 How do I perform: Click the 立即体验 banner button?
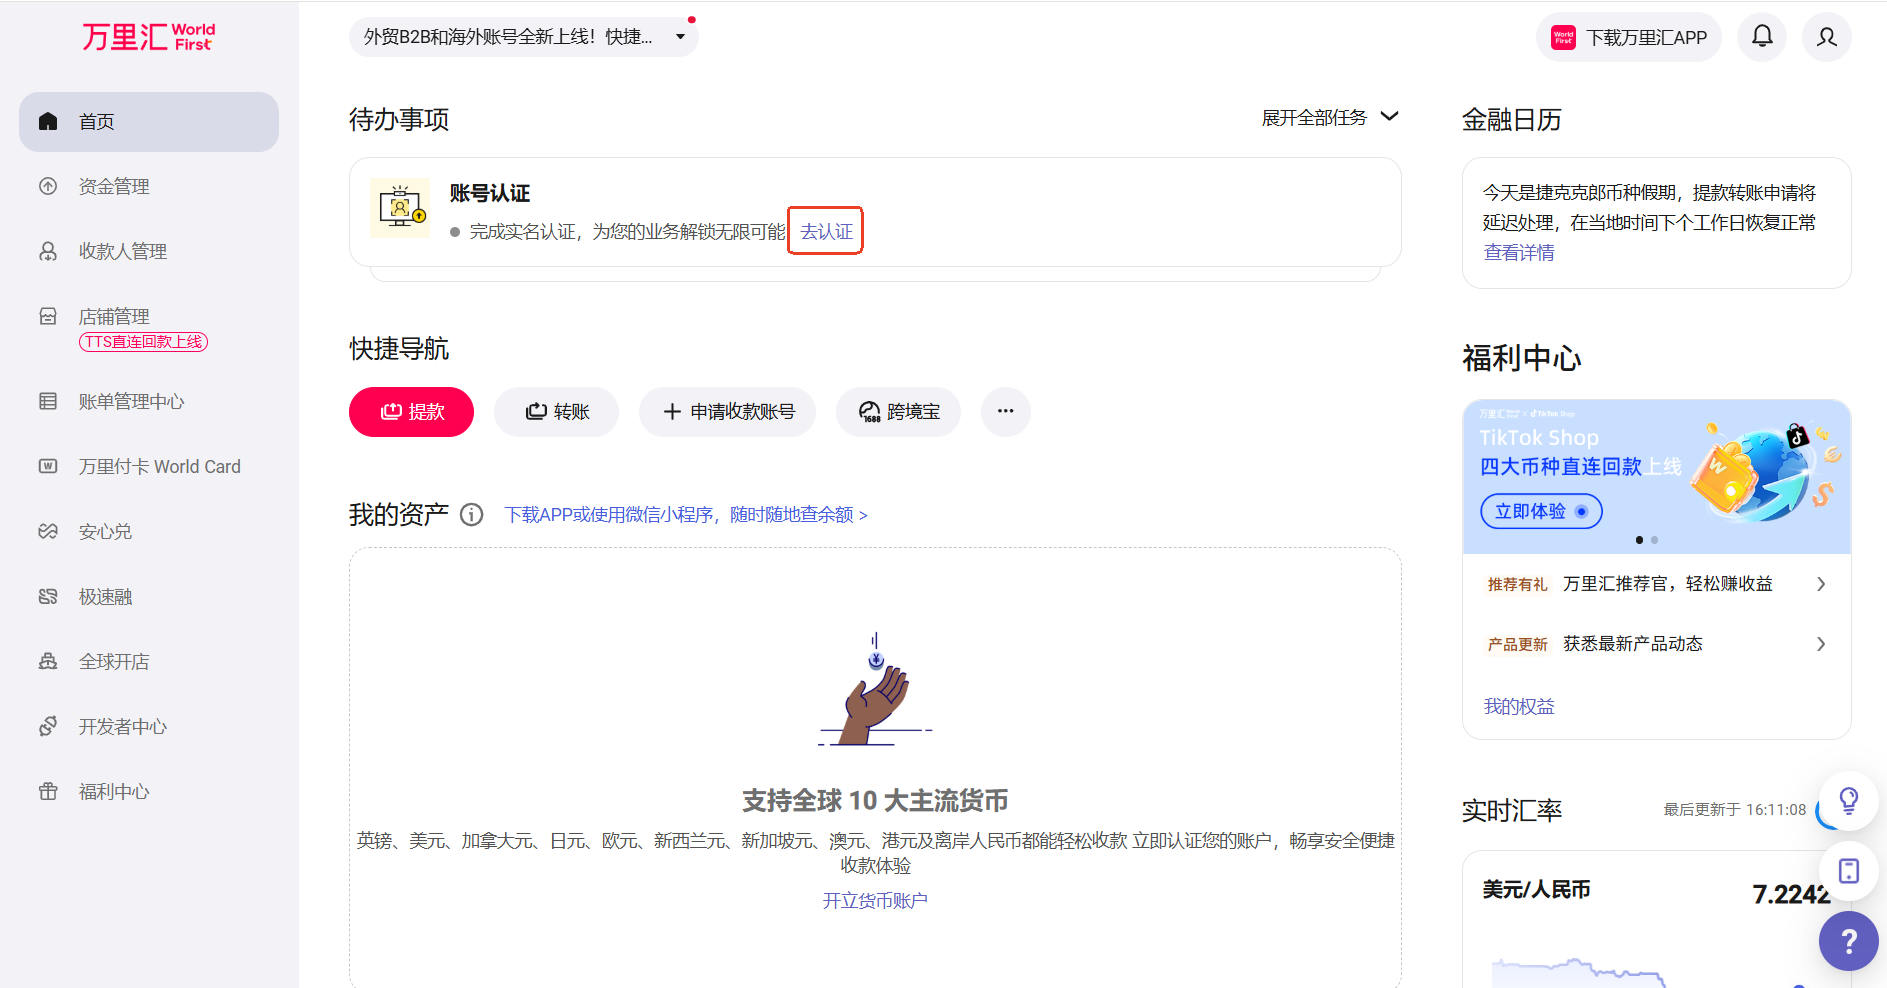pos(1540,511)
